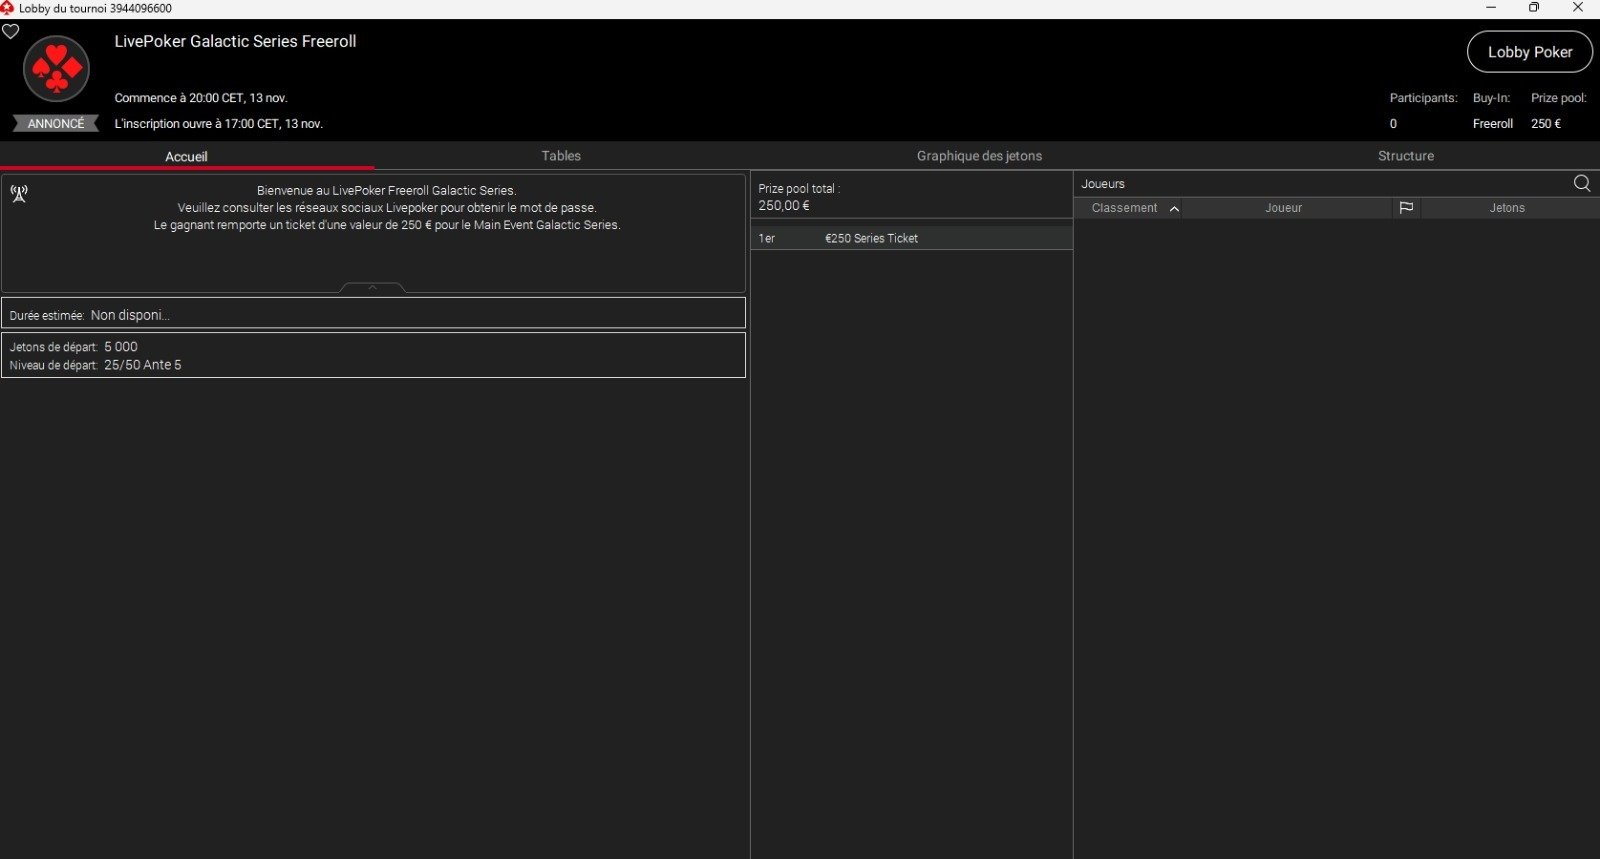The width and height of the screenshot is (1600, 859).
Task: Click the red card suits tournament logo
Action: [x=57, y=69]
